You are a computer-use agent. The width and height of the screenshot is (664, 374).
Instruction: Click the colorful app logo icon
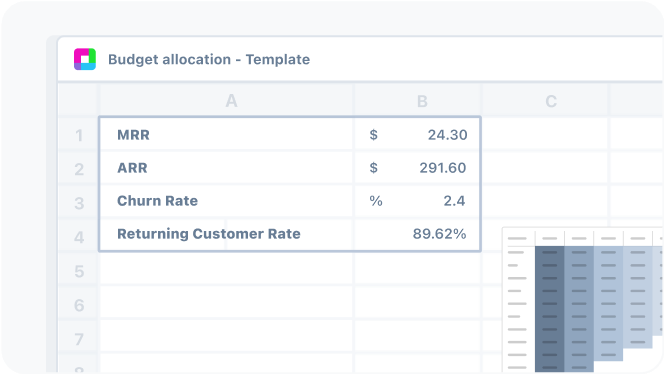click(x=85, y=59)
